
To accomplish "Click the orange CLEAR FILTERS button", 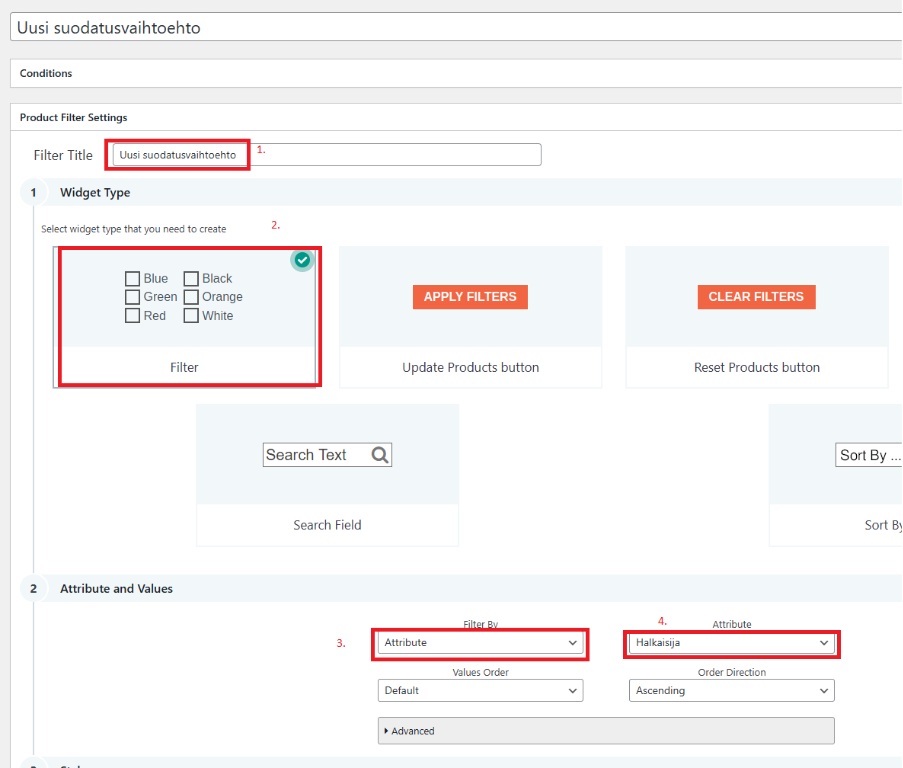I will pyautogui.click(x=756, y=297).
